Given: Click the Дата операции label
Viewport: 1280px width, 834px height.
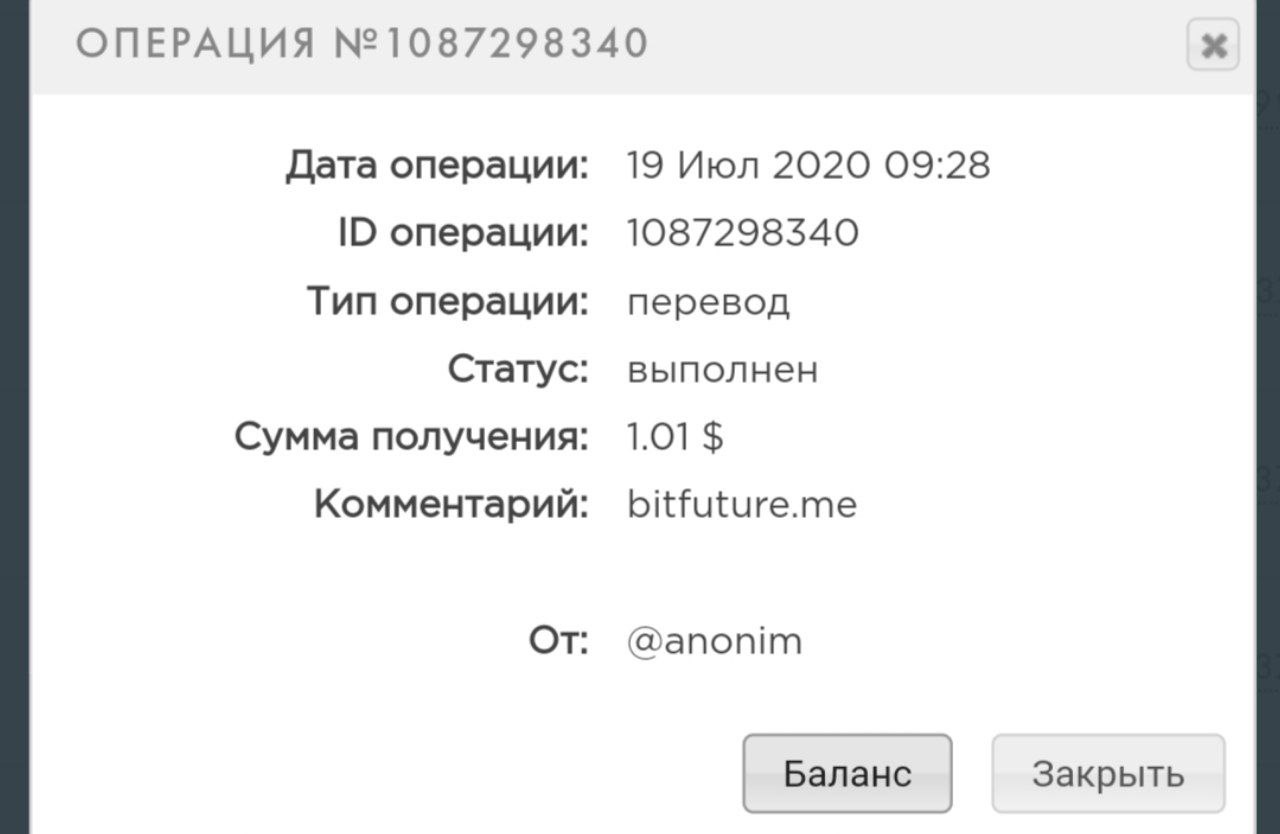Looking at the screenshot, I should pos(437,165).
